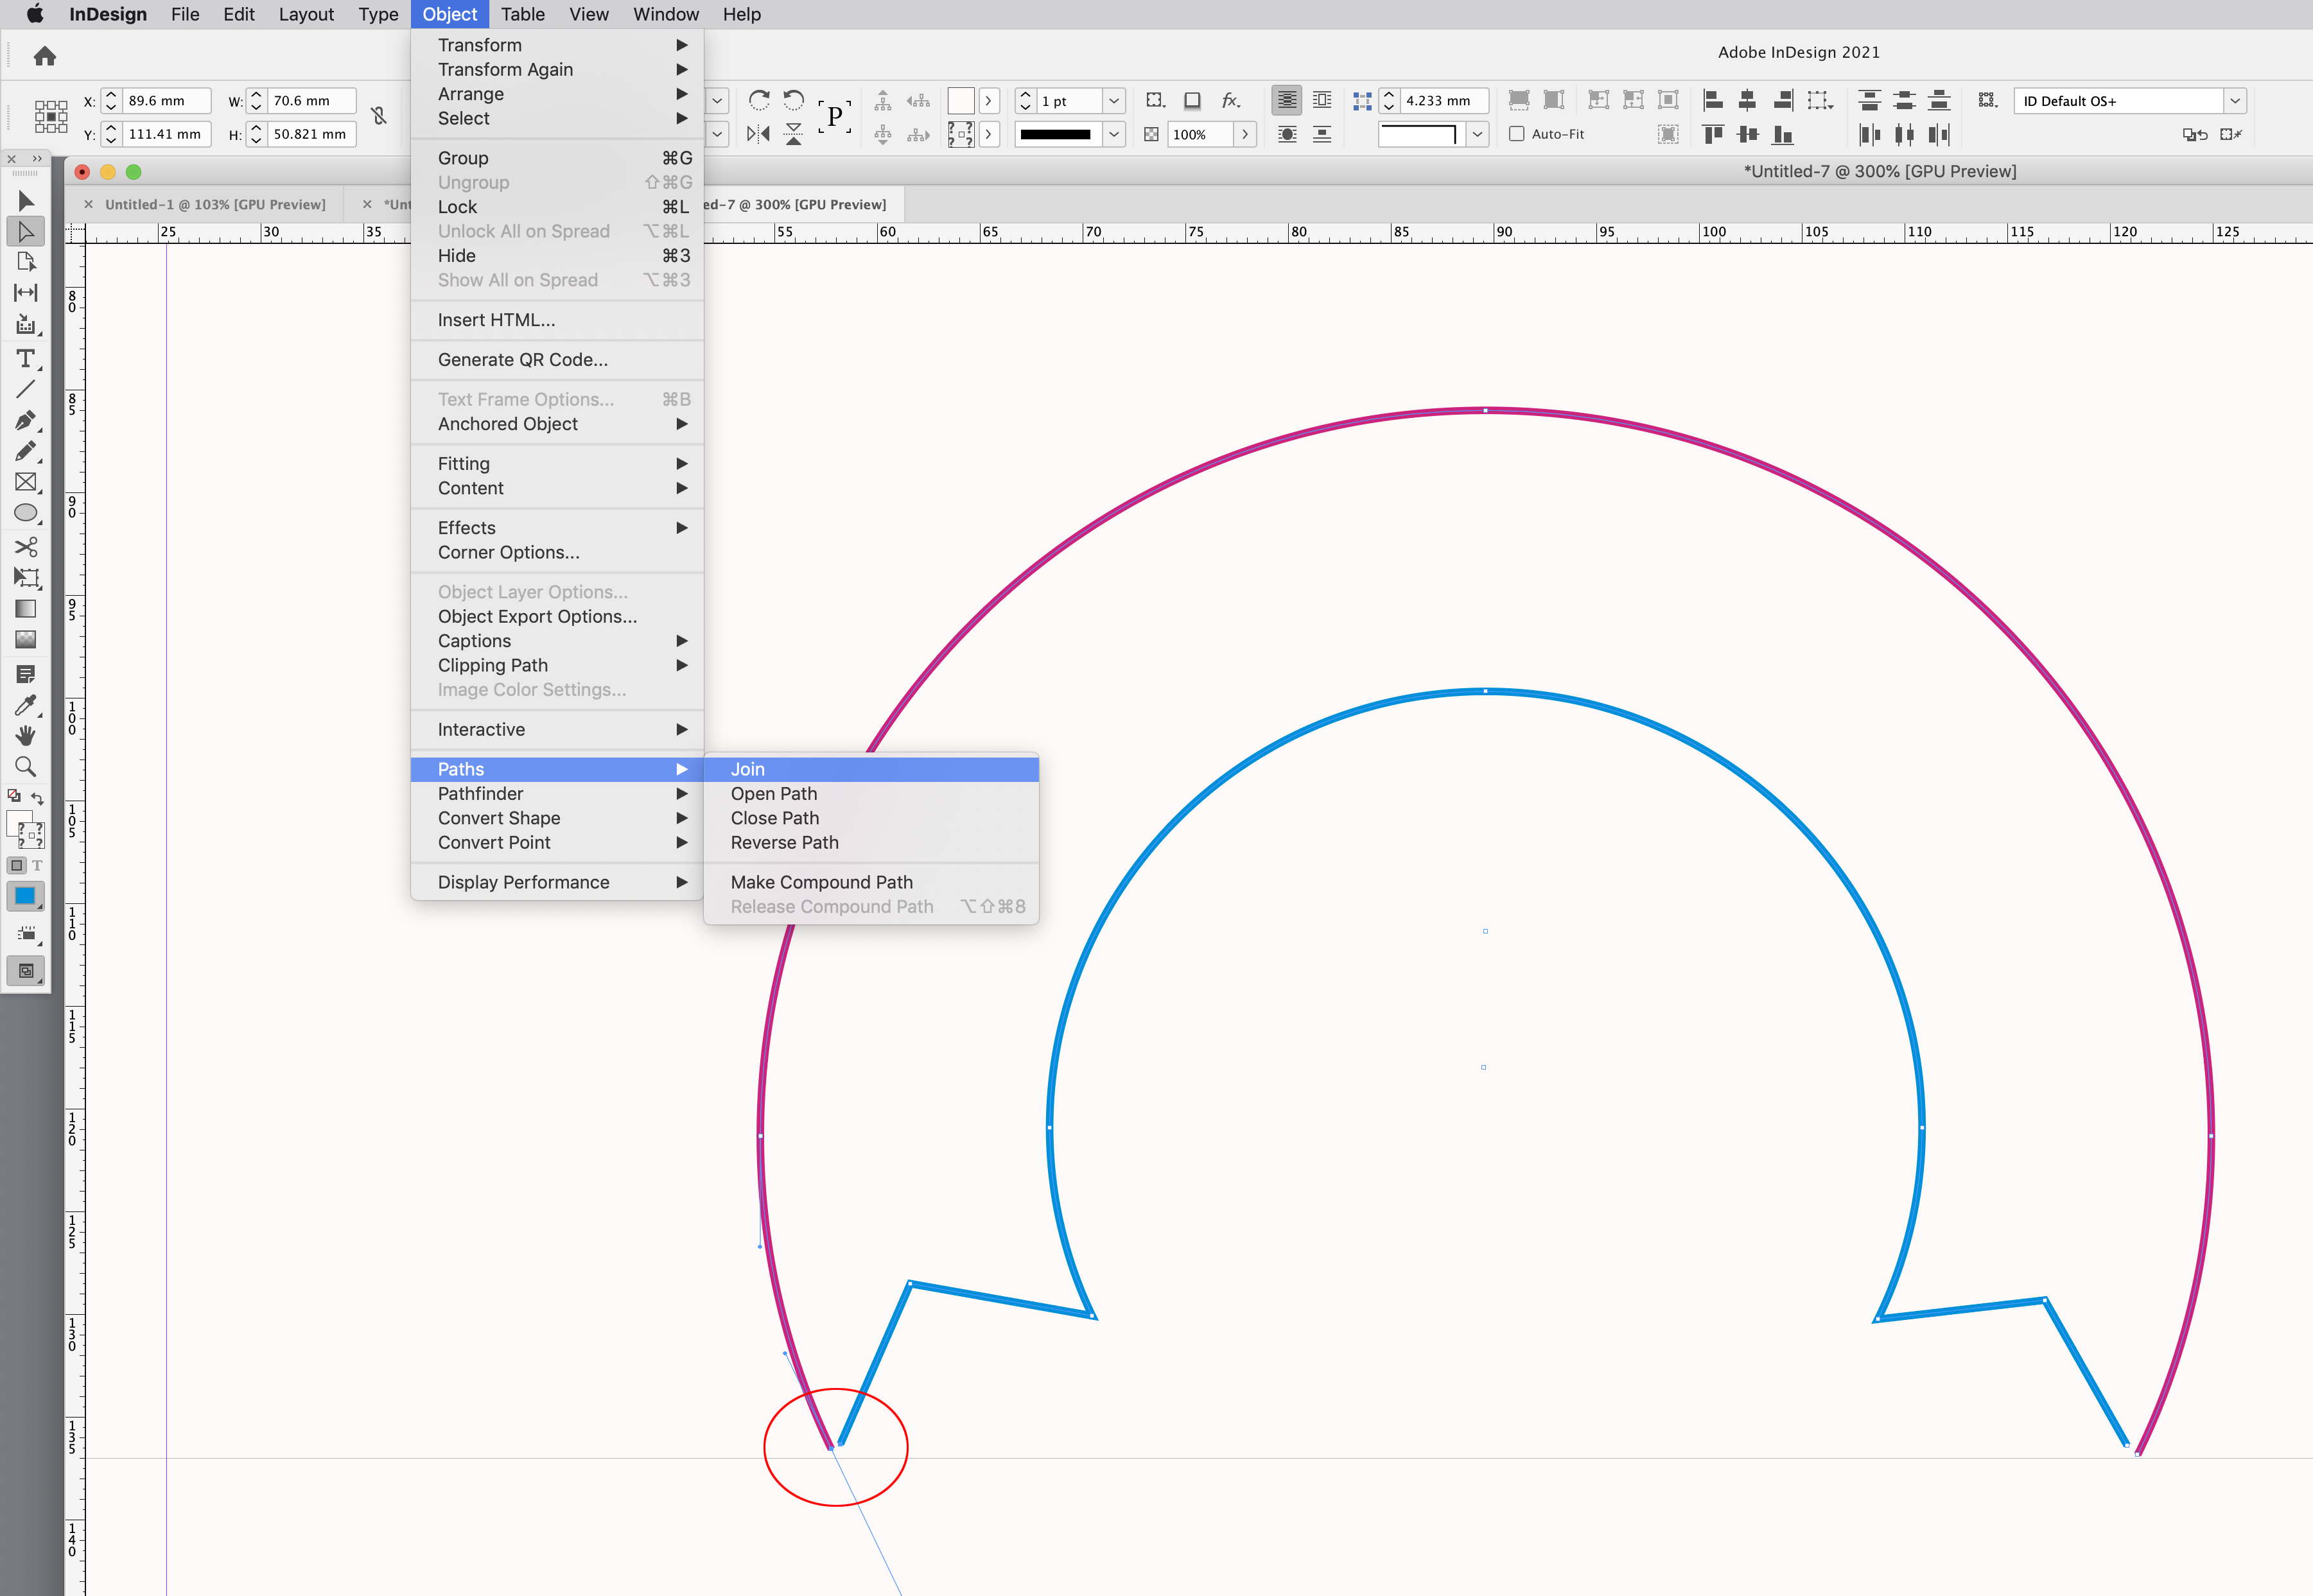Enable the Auto-Fit checkbox

(x=1517, y=134)
